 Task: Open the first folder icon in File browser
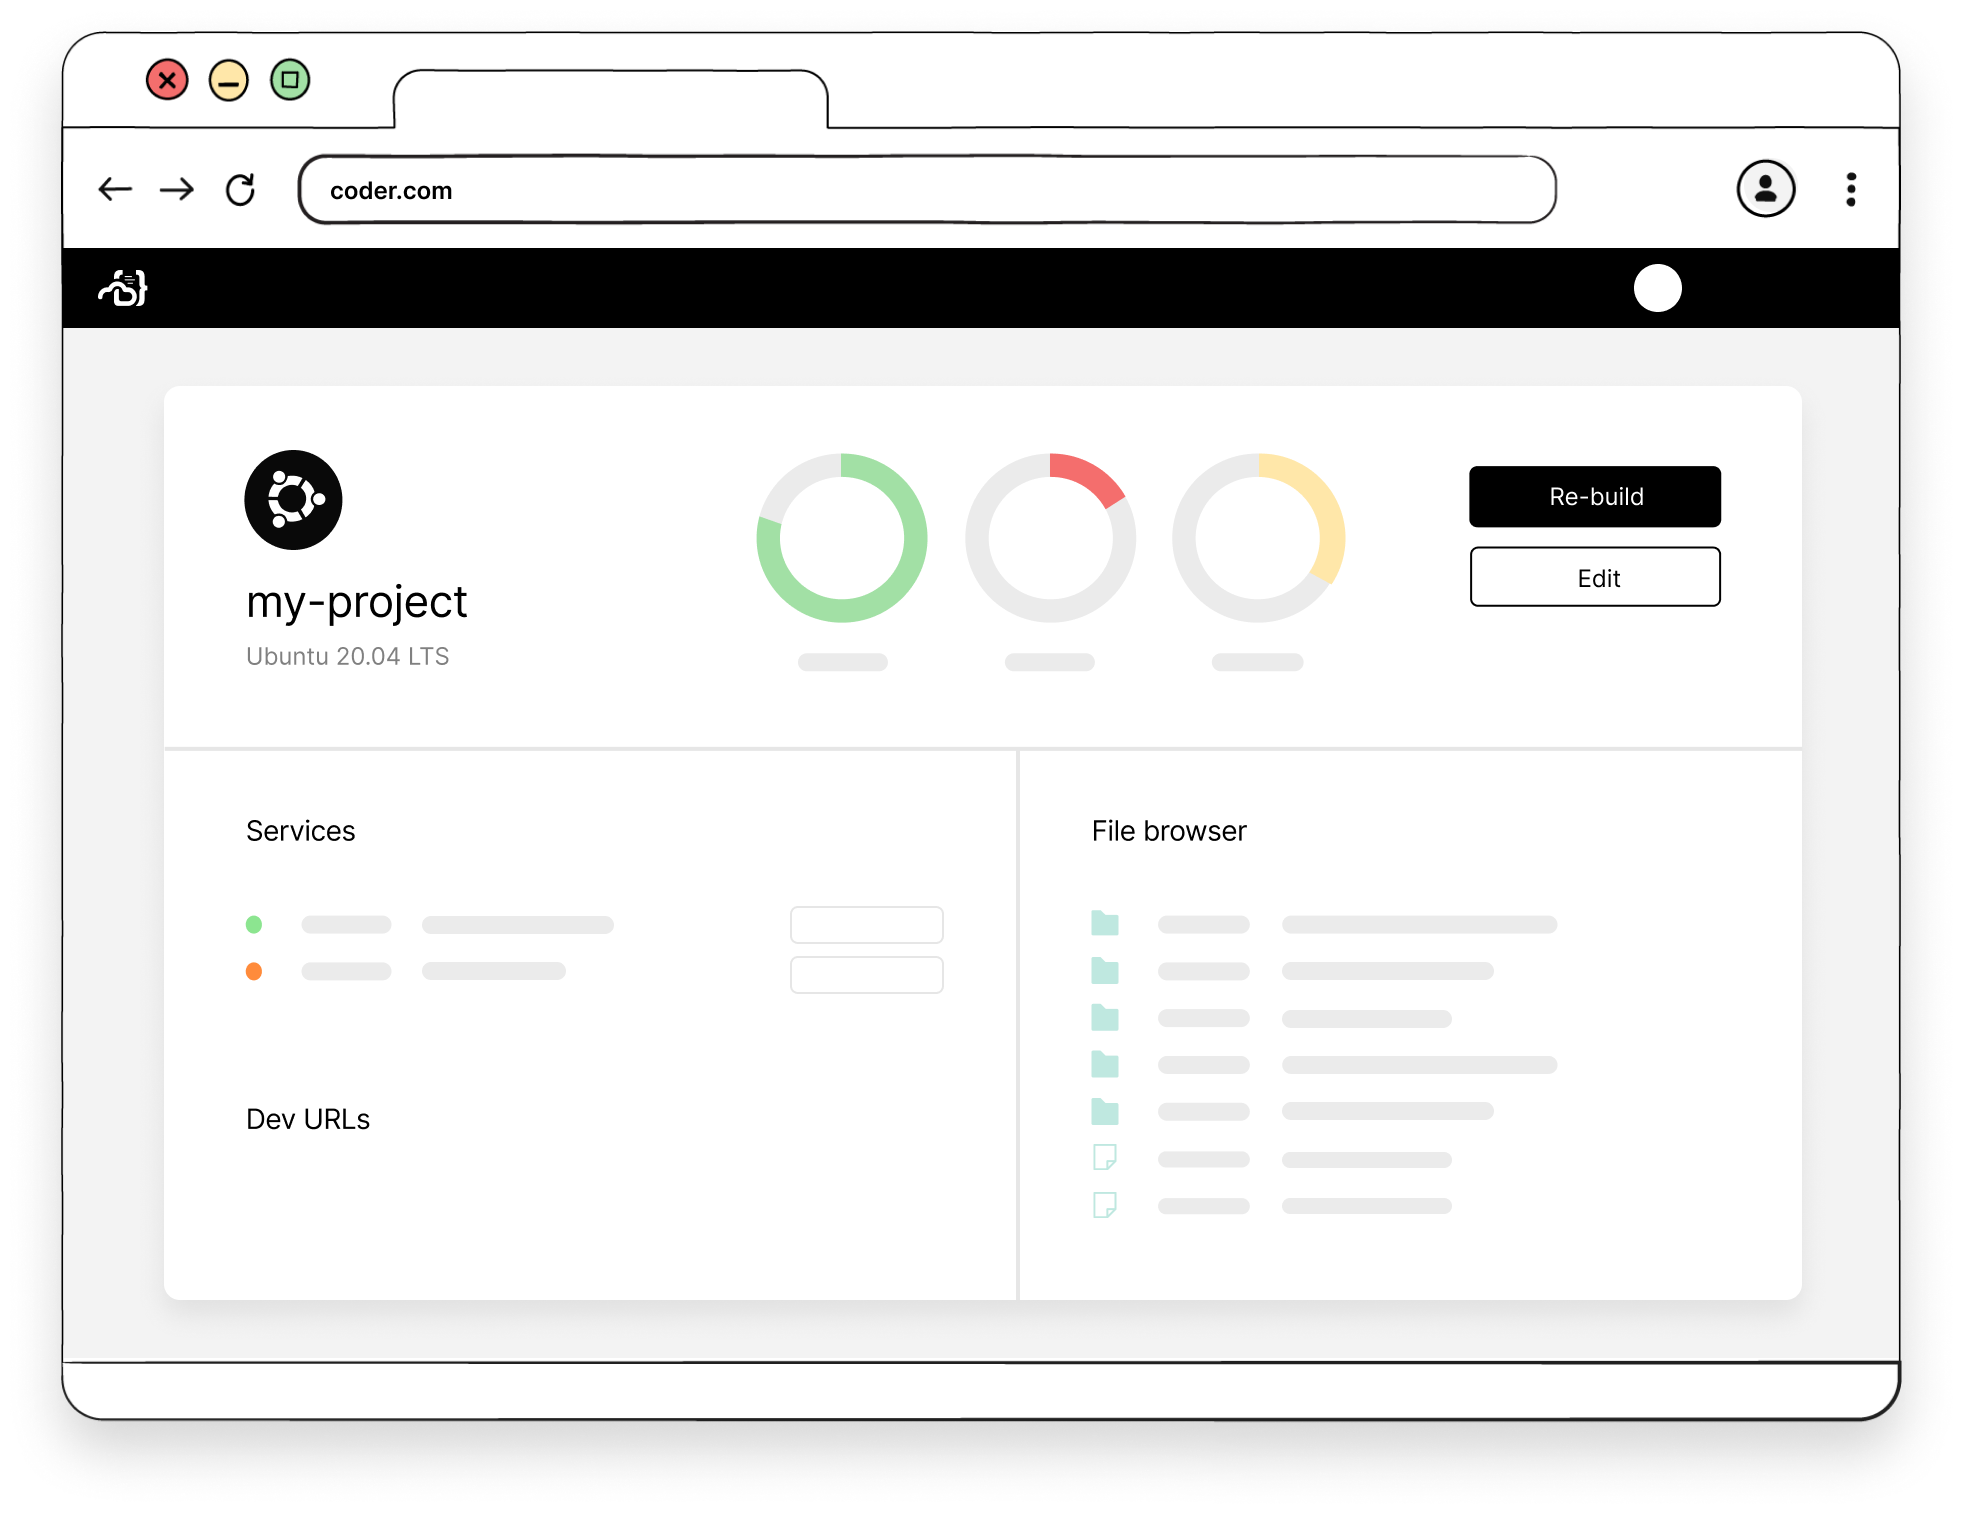(x=1104, y=925)
